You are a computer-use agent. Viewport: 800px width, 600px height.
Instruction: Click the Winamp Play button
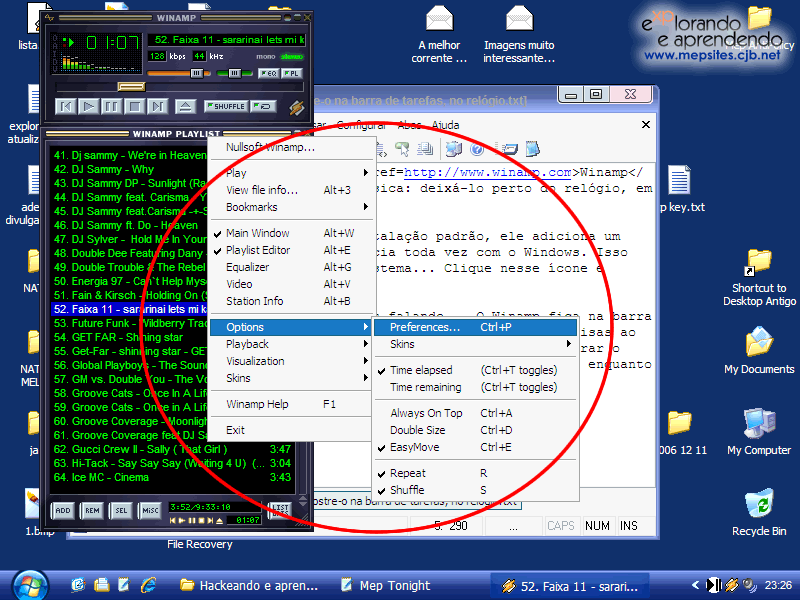pyautogui.click(x=89, y=107)
